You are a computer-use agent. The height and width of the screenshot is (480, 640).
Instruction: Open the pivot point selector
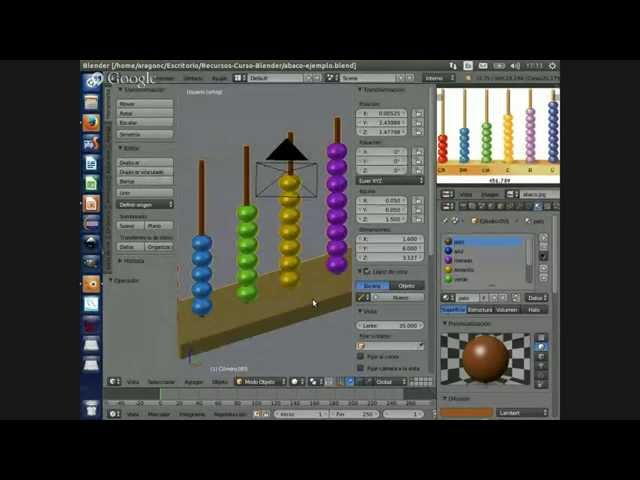315,382
